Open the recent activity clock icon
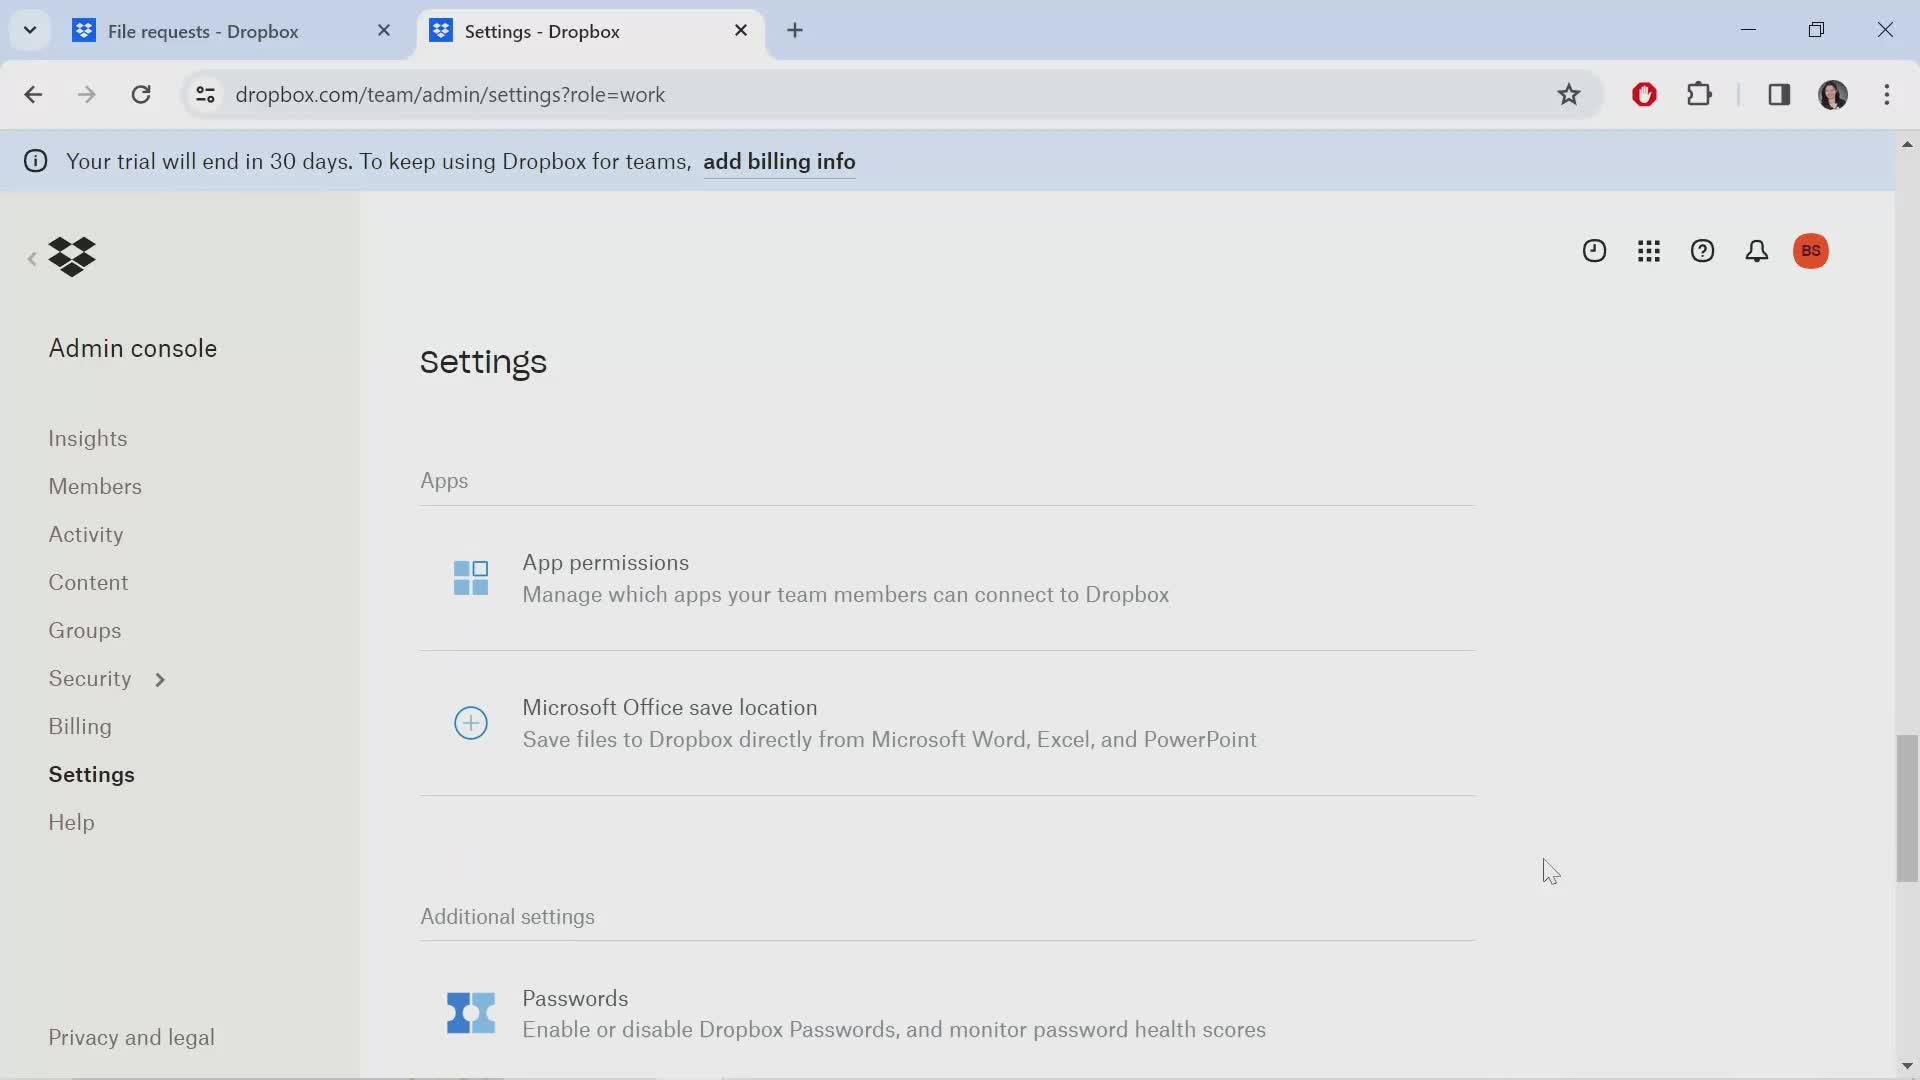Image resolution: width=1920 pixels, height=1080 pixels. point(1594,251)
